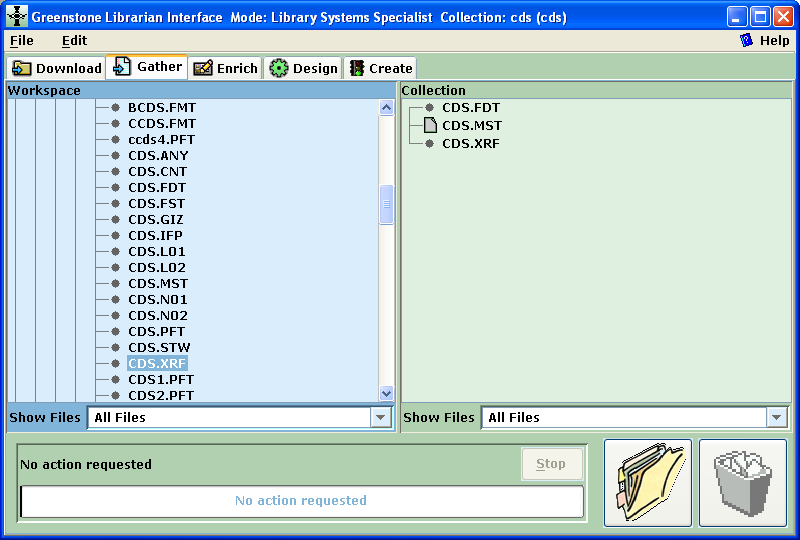Click the Help book icon
This screenshot has width=800, height=540.
pos(746,40)
